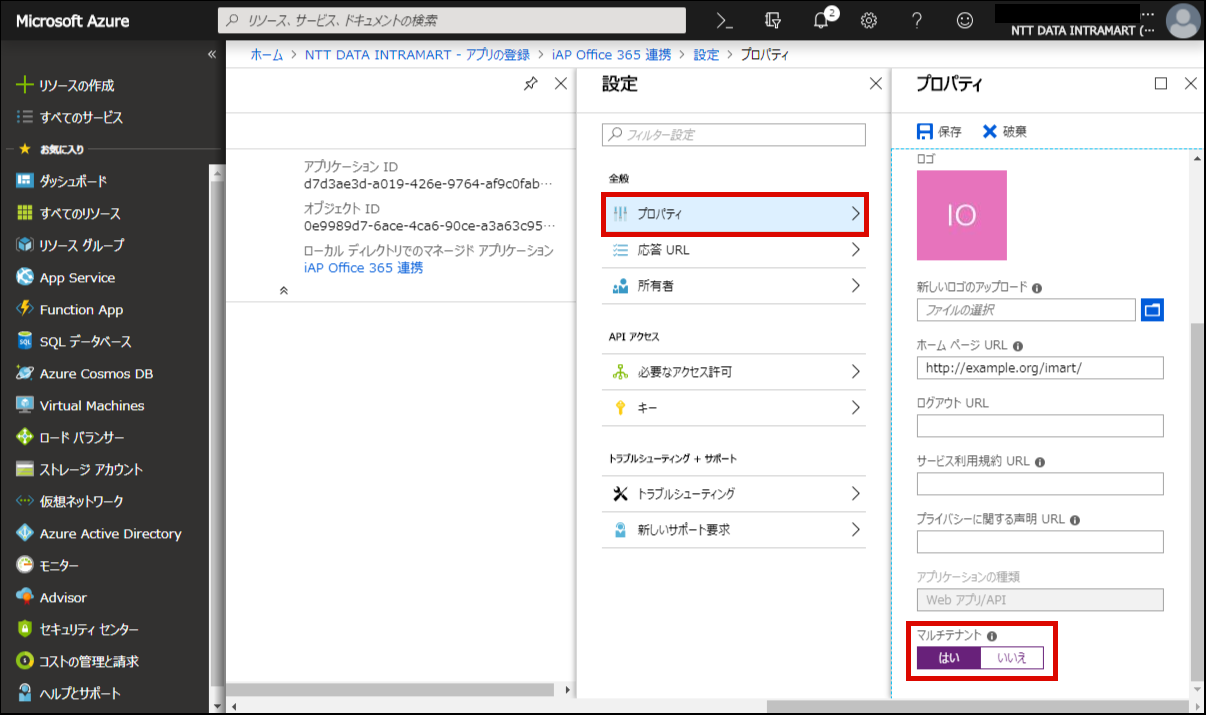This screenshot has height=715, width=1206.
Task: Open Cloud Shell from the top bar
Action: [725, 20]
